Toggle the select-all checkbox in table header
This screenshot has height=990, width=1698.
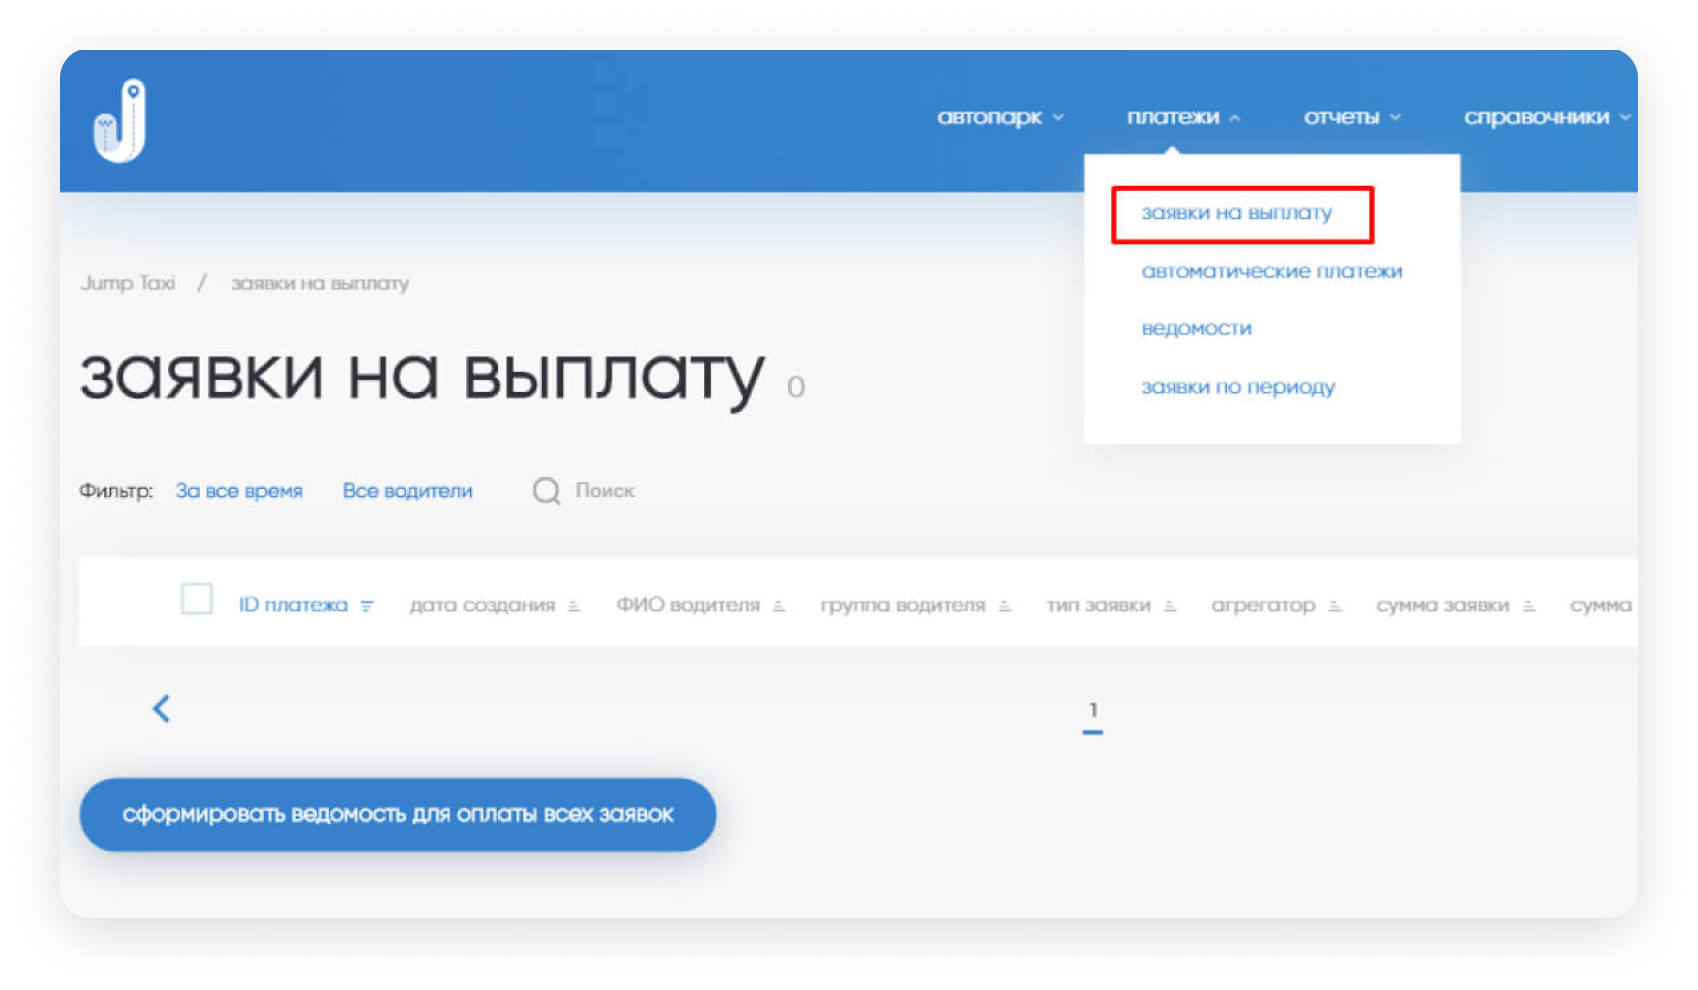coord(197,600)
